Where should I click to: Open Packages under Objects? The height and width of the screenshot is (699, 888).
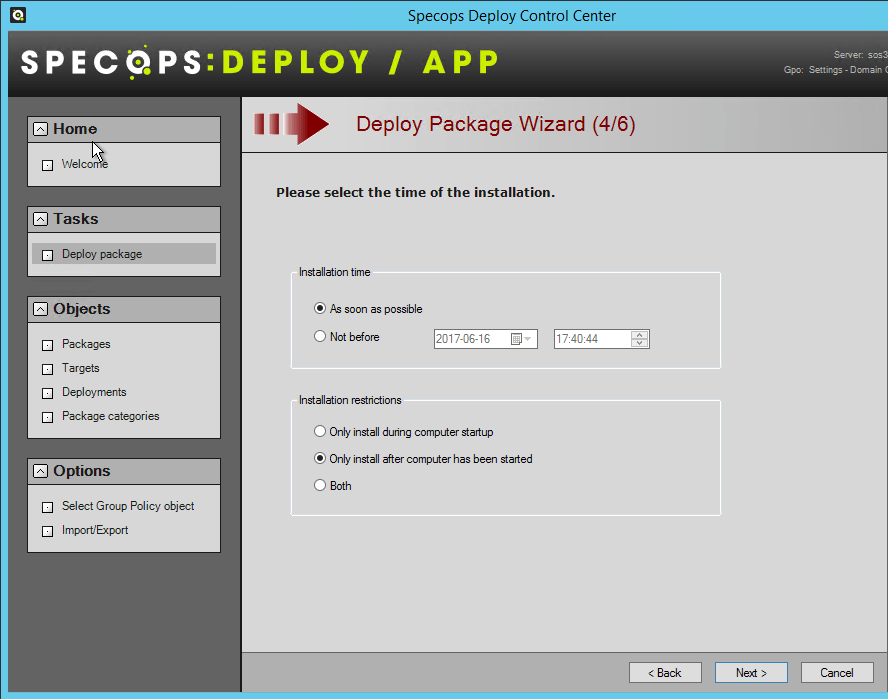pos(86,344)
